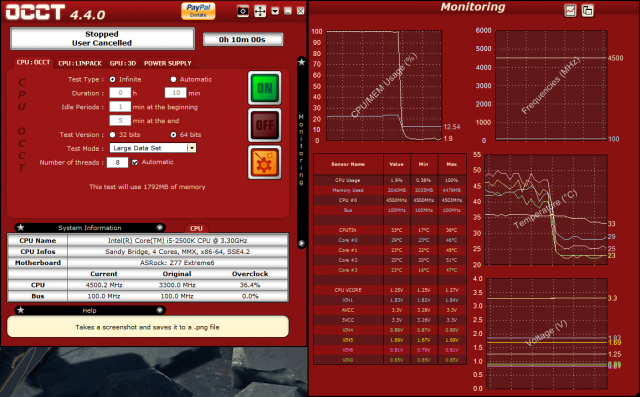Click the 4500.2 MHz current CPU value
The image size is (640, 397).
pyautogui.click(x=104, y=285)
